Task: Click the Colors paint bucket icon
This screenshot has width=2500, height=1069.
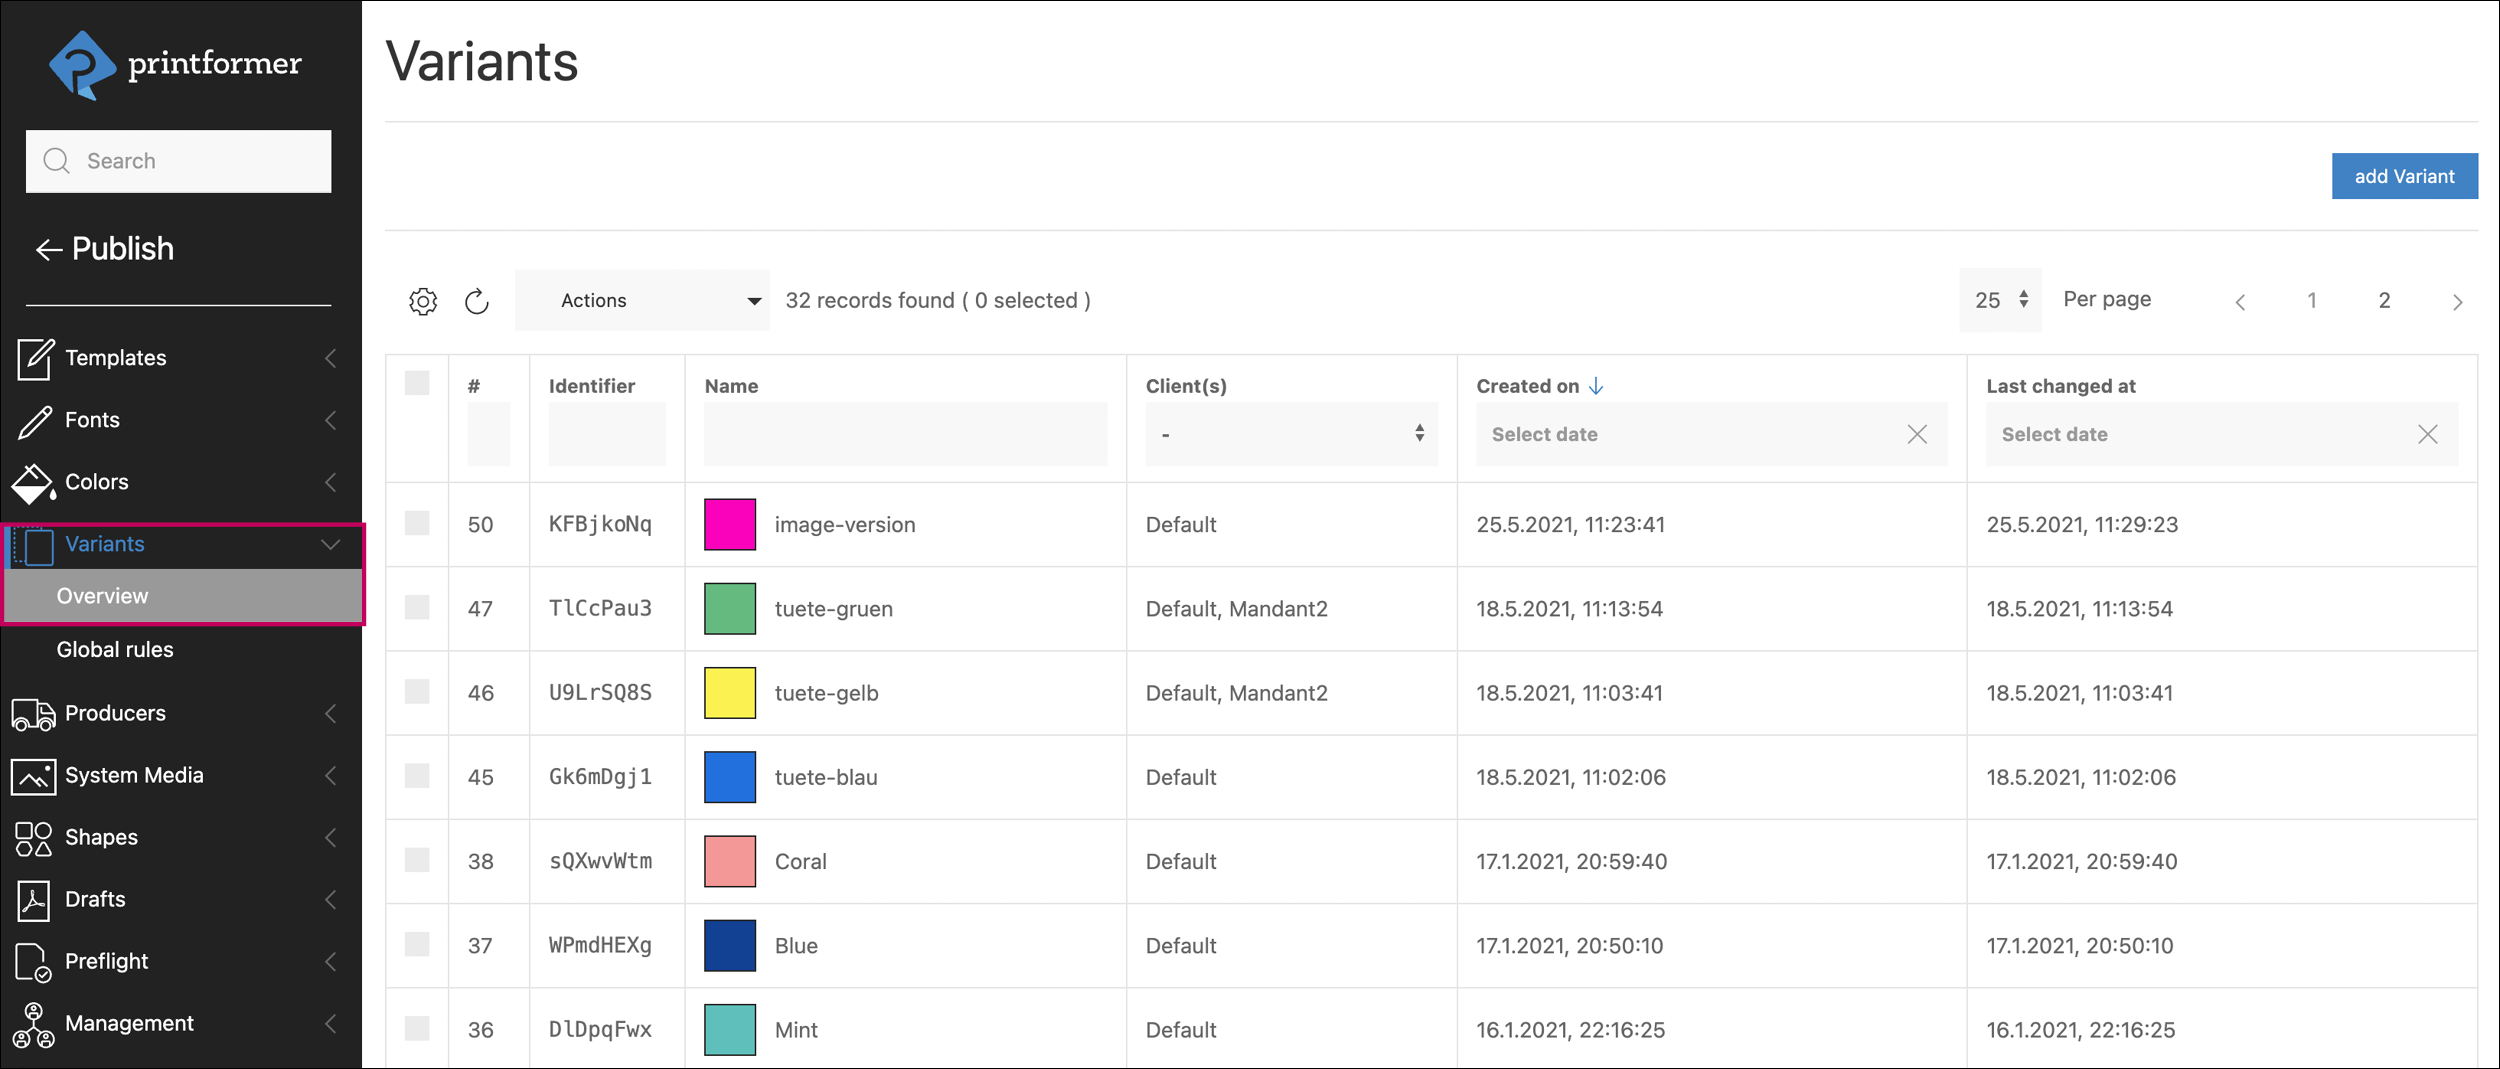Action: pos(33,483)
